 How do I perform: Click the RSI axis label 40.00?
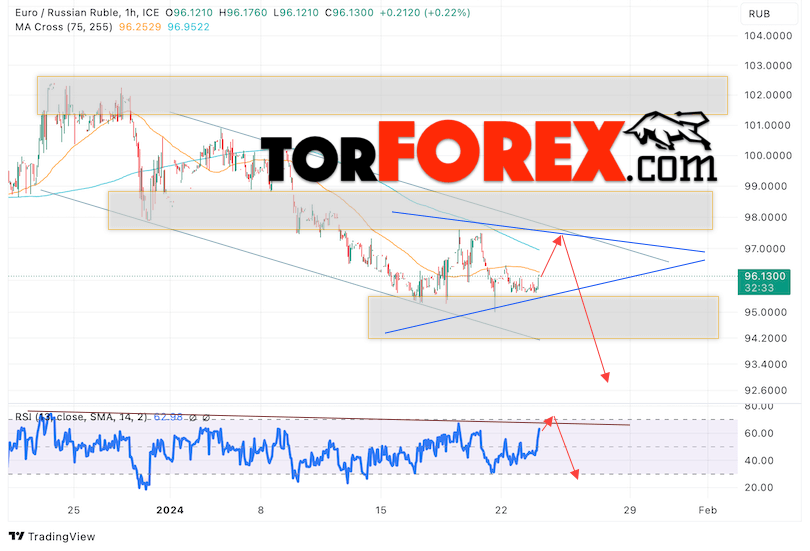[x=759, y=461]
